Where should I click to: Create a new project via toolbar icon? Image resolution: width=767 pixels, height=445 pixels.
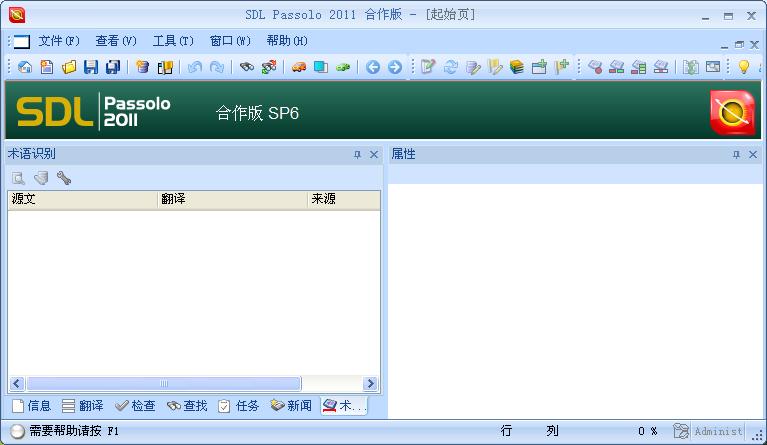pyautogui.click(x=47, y=67)
